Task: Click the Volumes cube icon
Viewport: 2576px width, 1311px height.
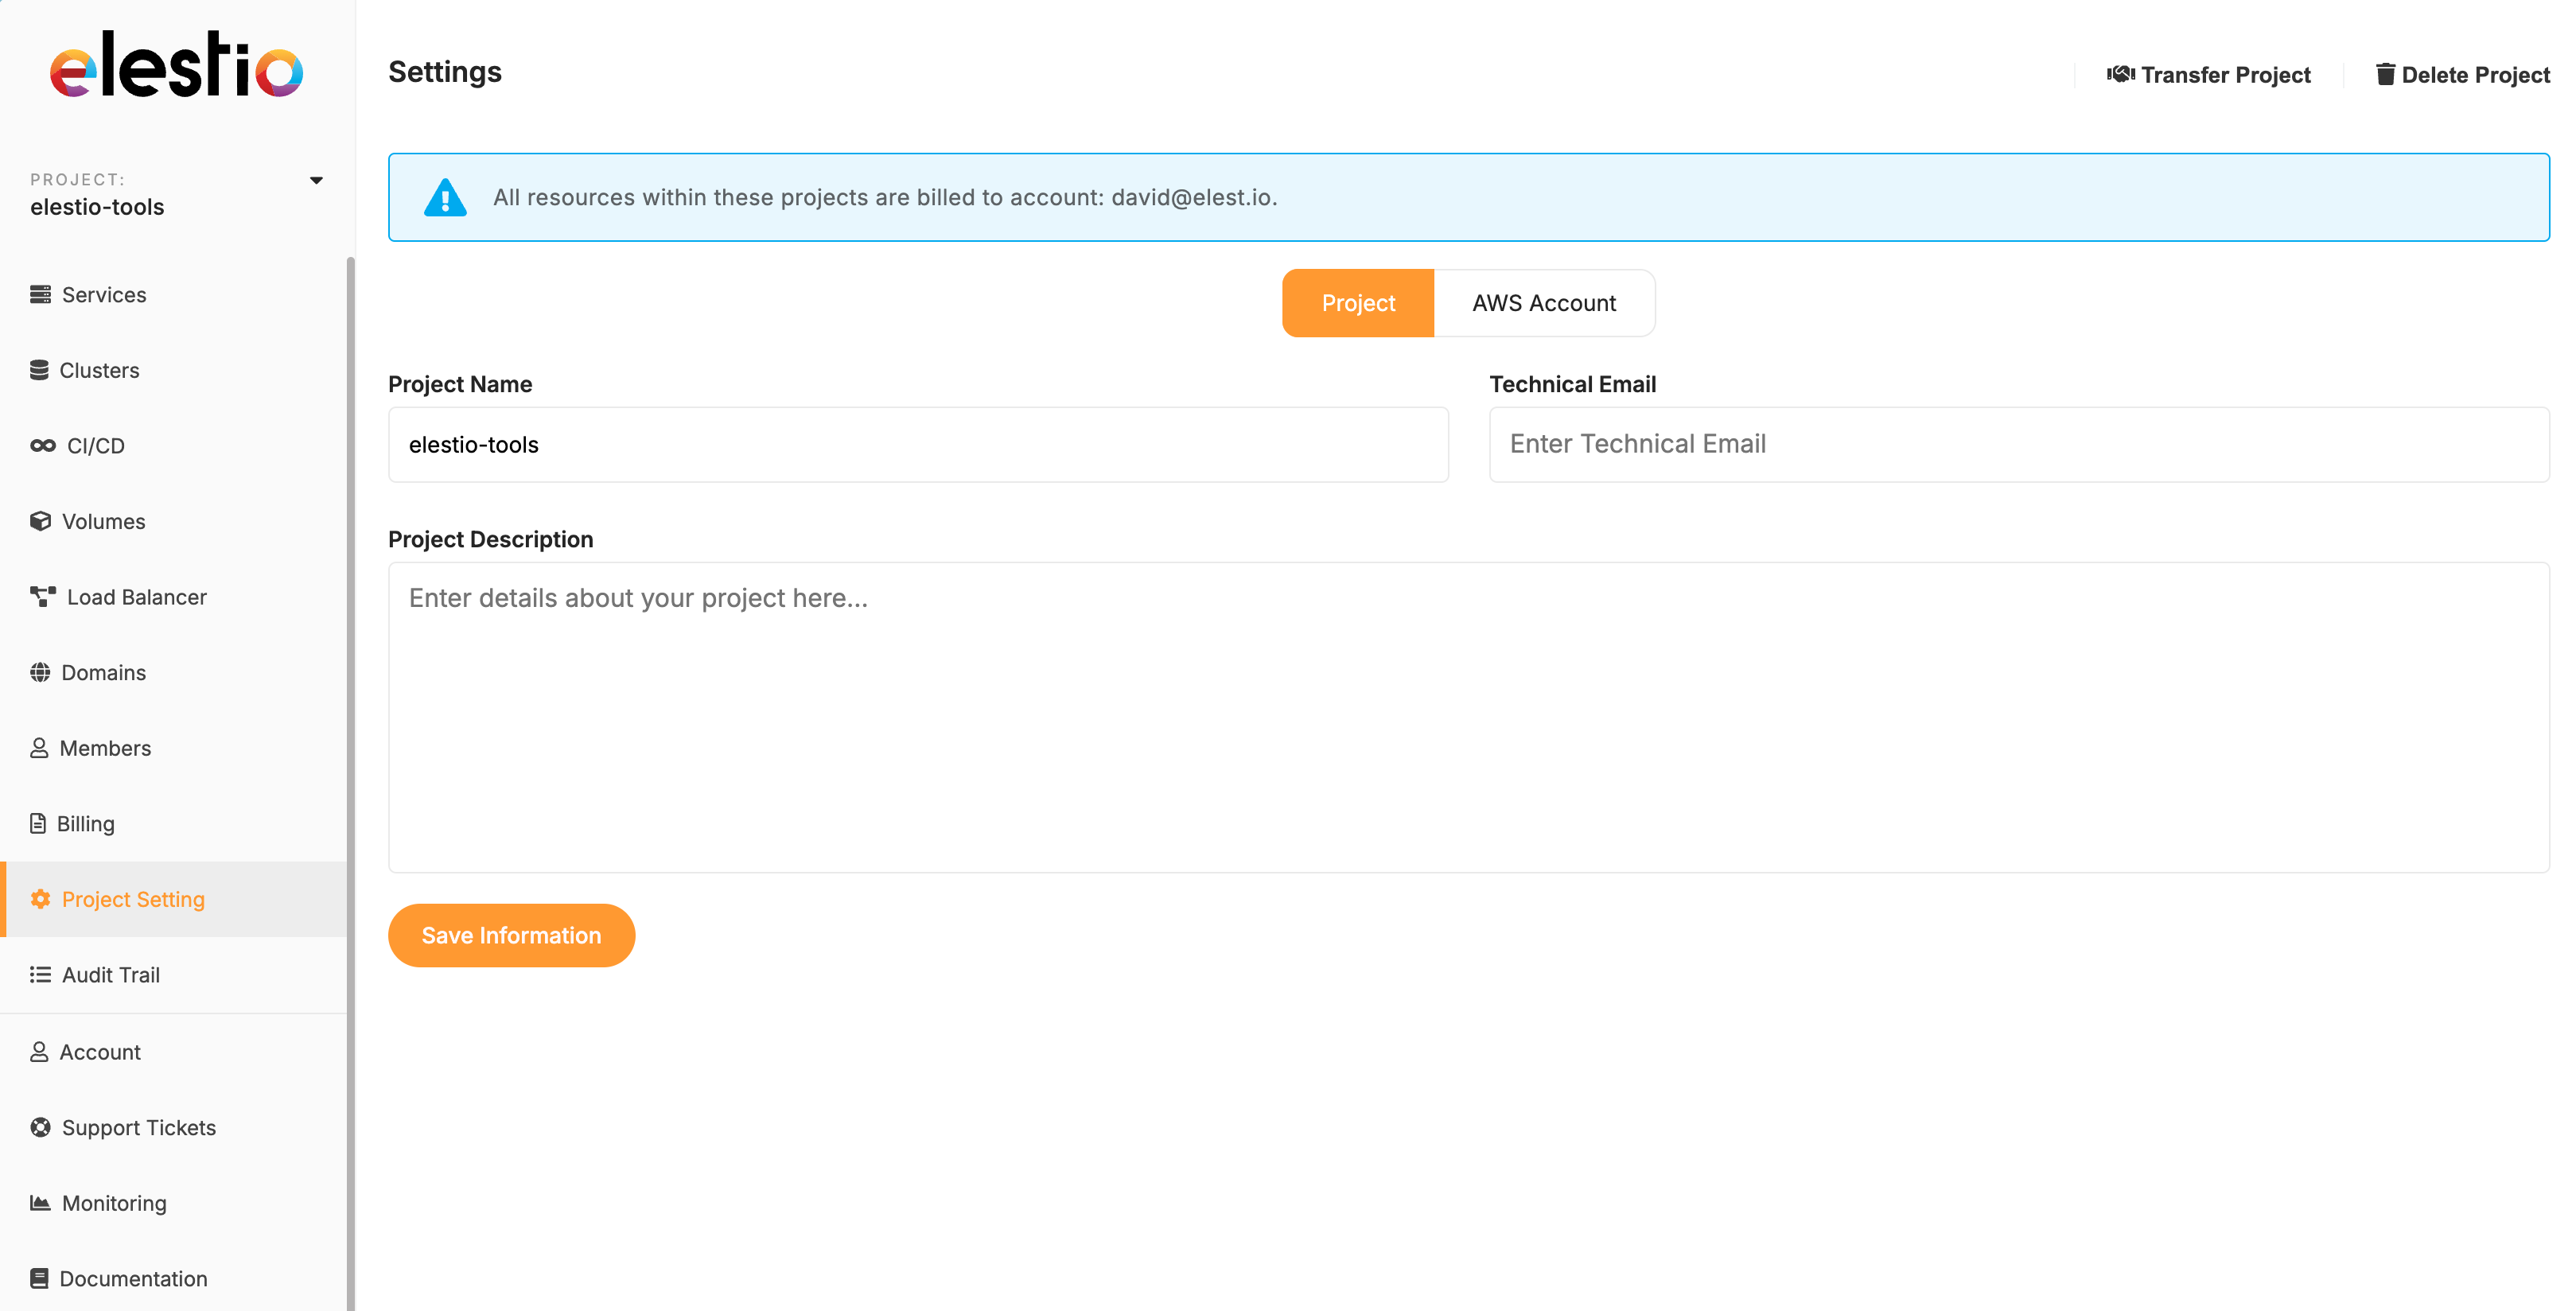Action: (40, 521)
